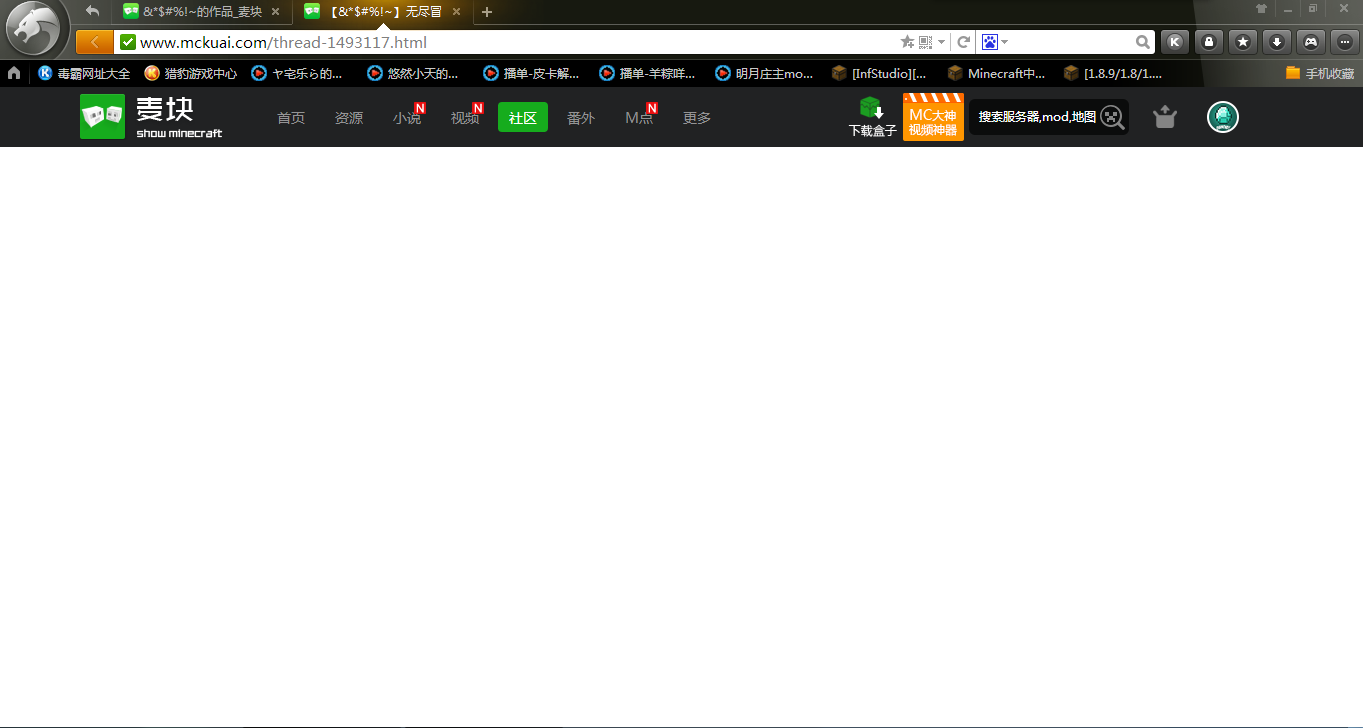The width and height of the screenshot is (1363, 728).
Task: Close the 无尽冒 tab
Action: pos(456,12)
